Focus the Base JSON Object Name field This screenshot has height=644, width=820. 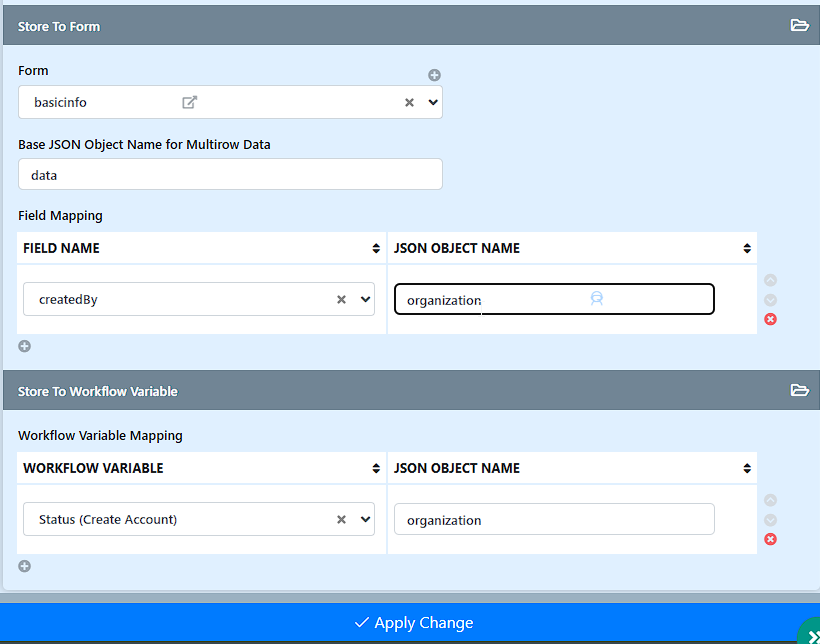tap(230, 174)
